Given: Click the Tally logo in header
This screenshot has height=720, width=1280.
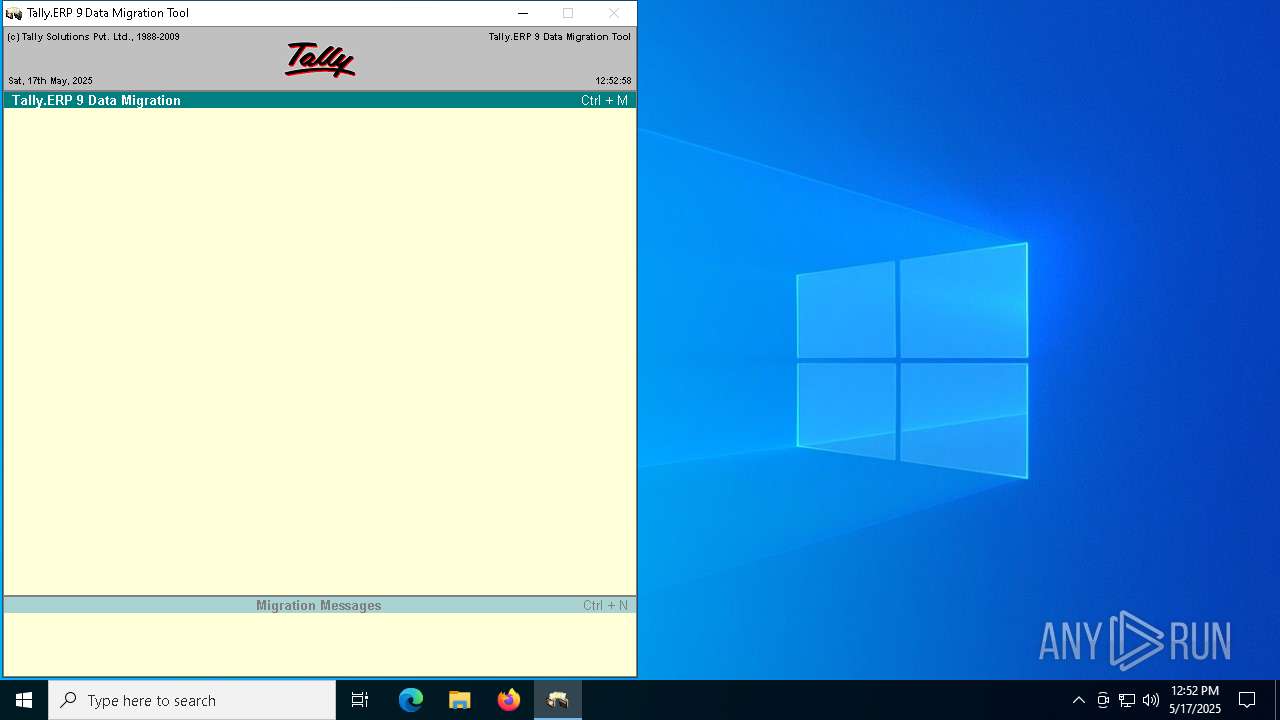Looking at the screenshot, I should pos(320,60).
